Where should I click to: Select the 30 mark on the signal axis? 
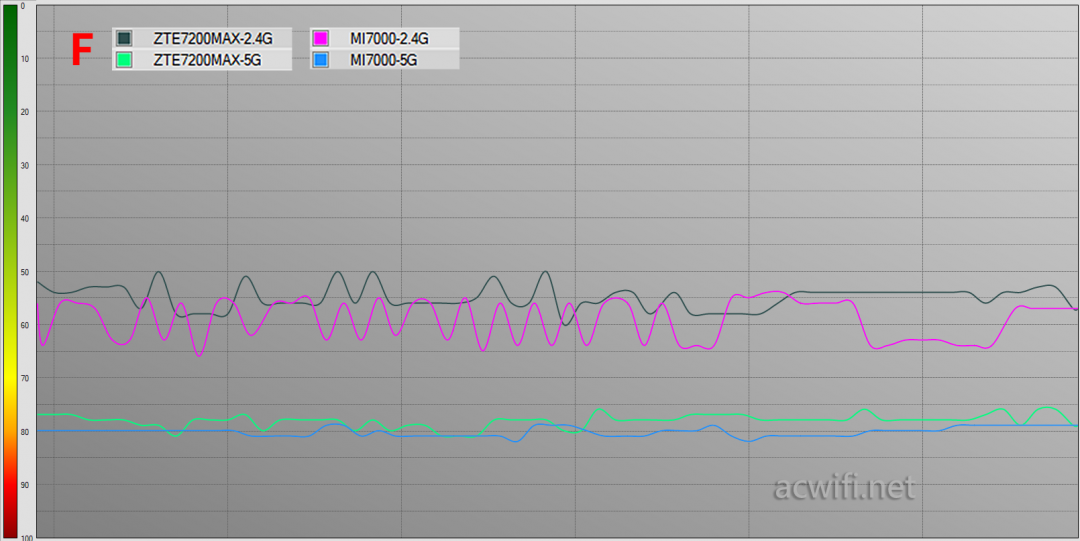[23, 165]
